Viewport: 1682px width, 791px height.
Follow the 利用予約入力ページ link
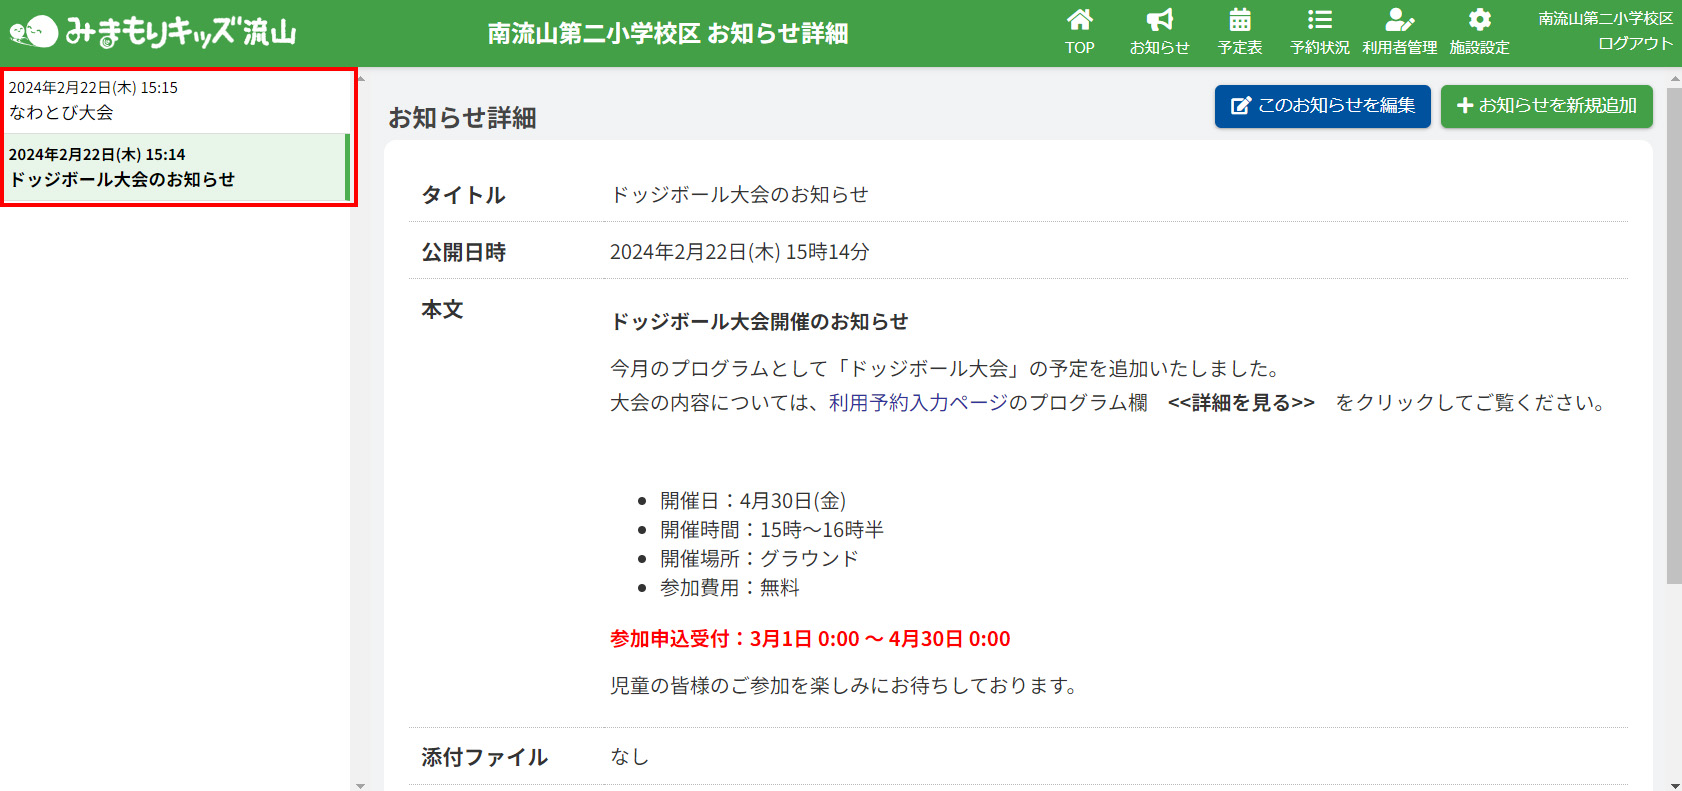918,403
